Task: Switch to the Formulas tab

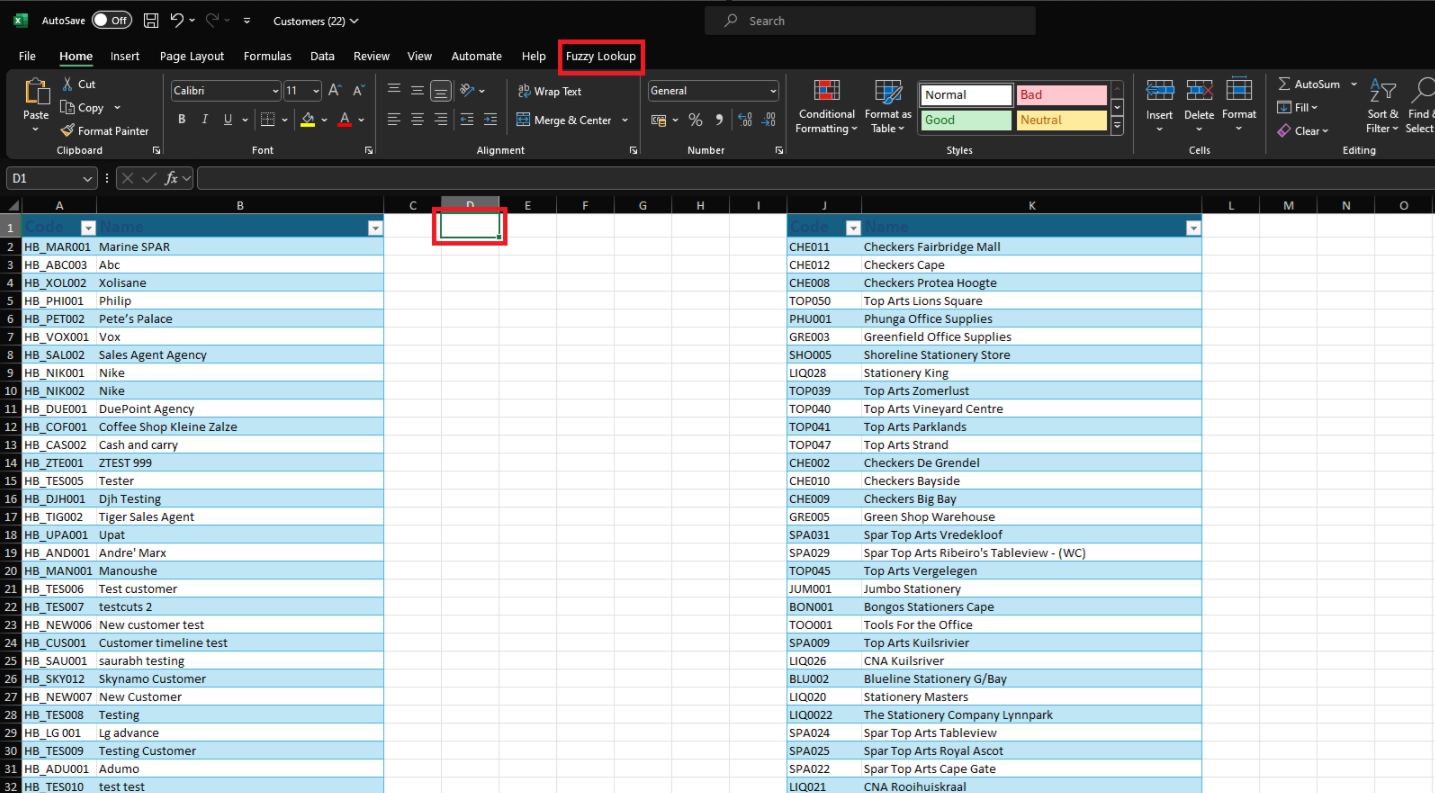Action: coord(267,56)
